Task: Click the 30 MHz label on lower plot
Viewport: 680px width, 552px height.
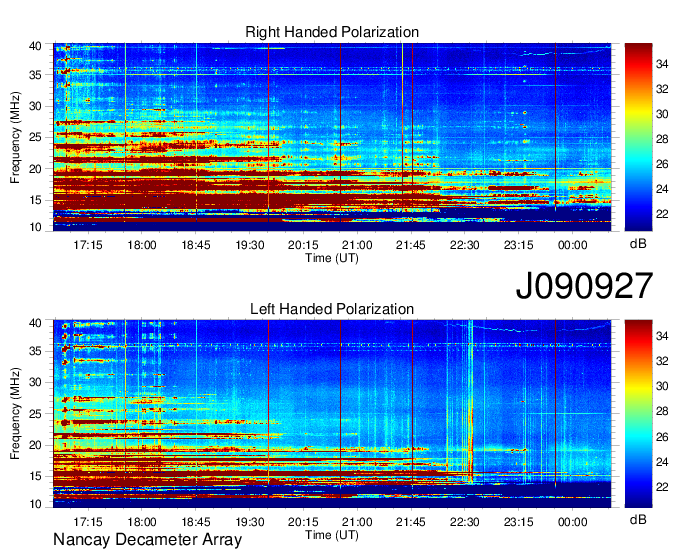Action: point(35,382)
